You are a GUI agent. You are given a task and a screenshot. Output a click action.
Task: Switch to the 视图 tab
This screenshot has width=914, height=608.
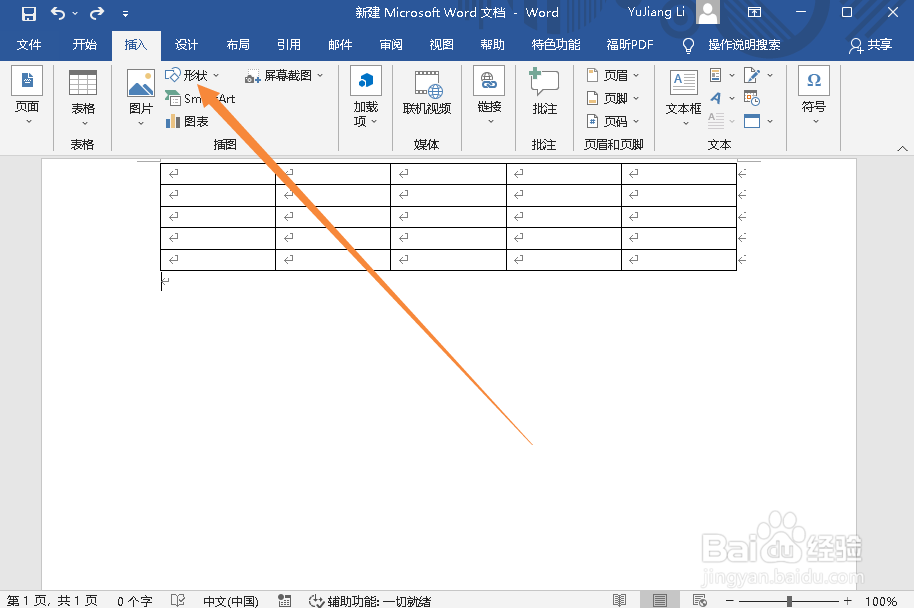pos(441,45)
